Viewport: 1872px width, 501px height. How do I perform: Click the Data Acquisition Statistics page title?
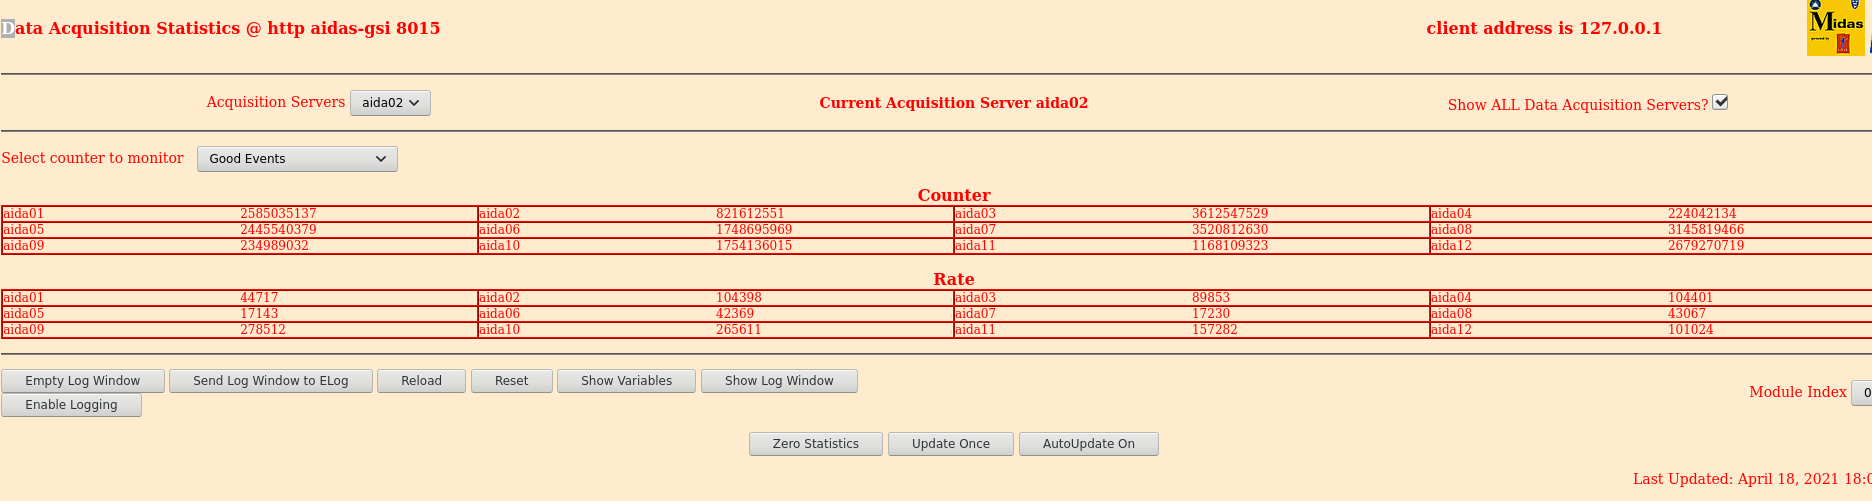pos(221,28)
